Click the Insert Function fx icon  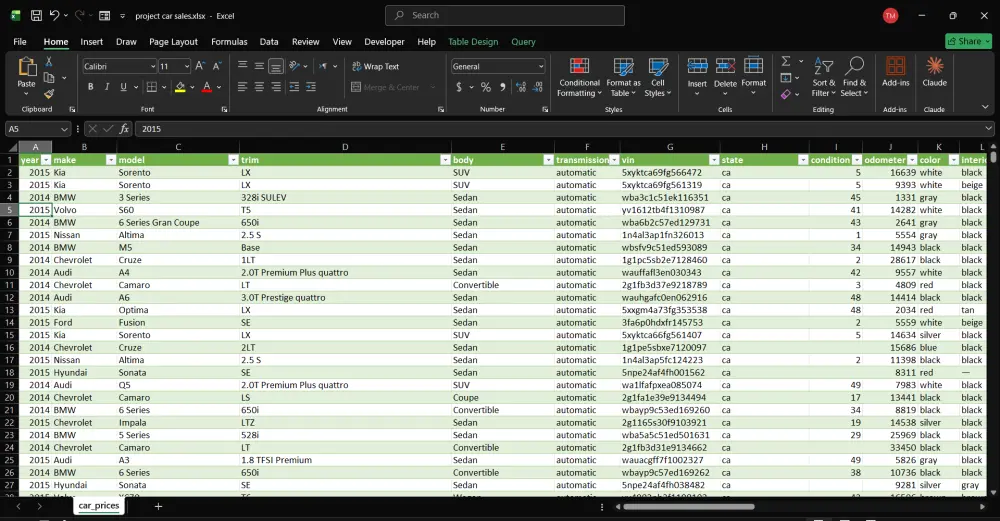point(124,129)
